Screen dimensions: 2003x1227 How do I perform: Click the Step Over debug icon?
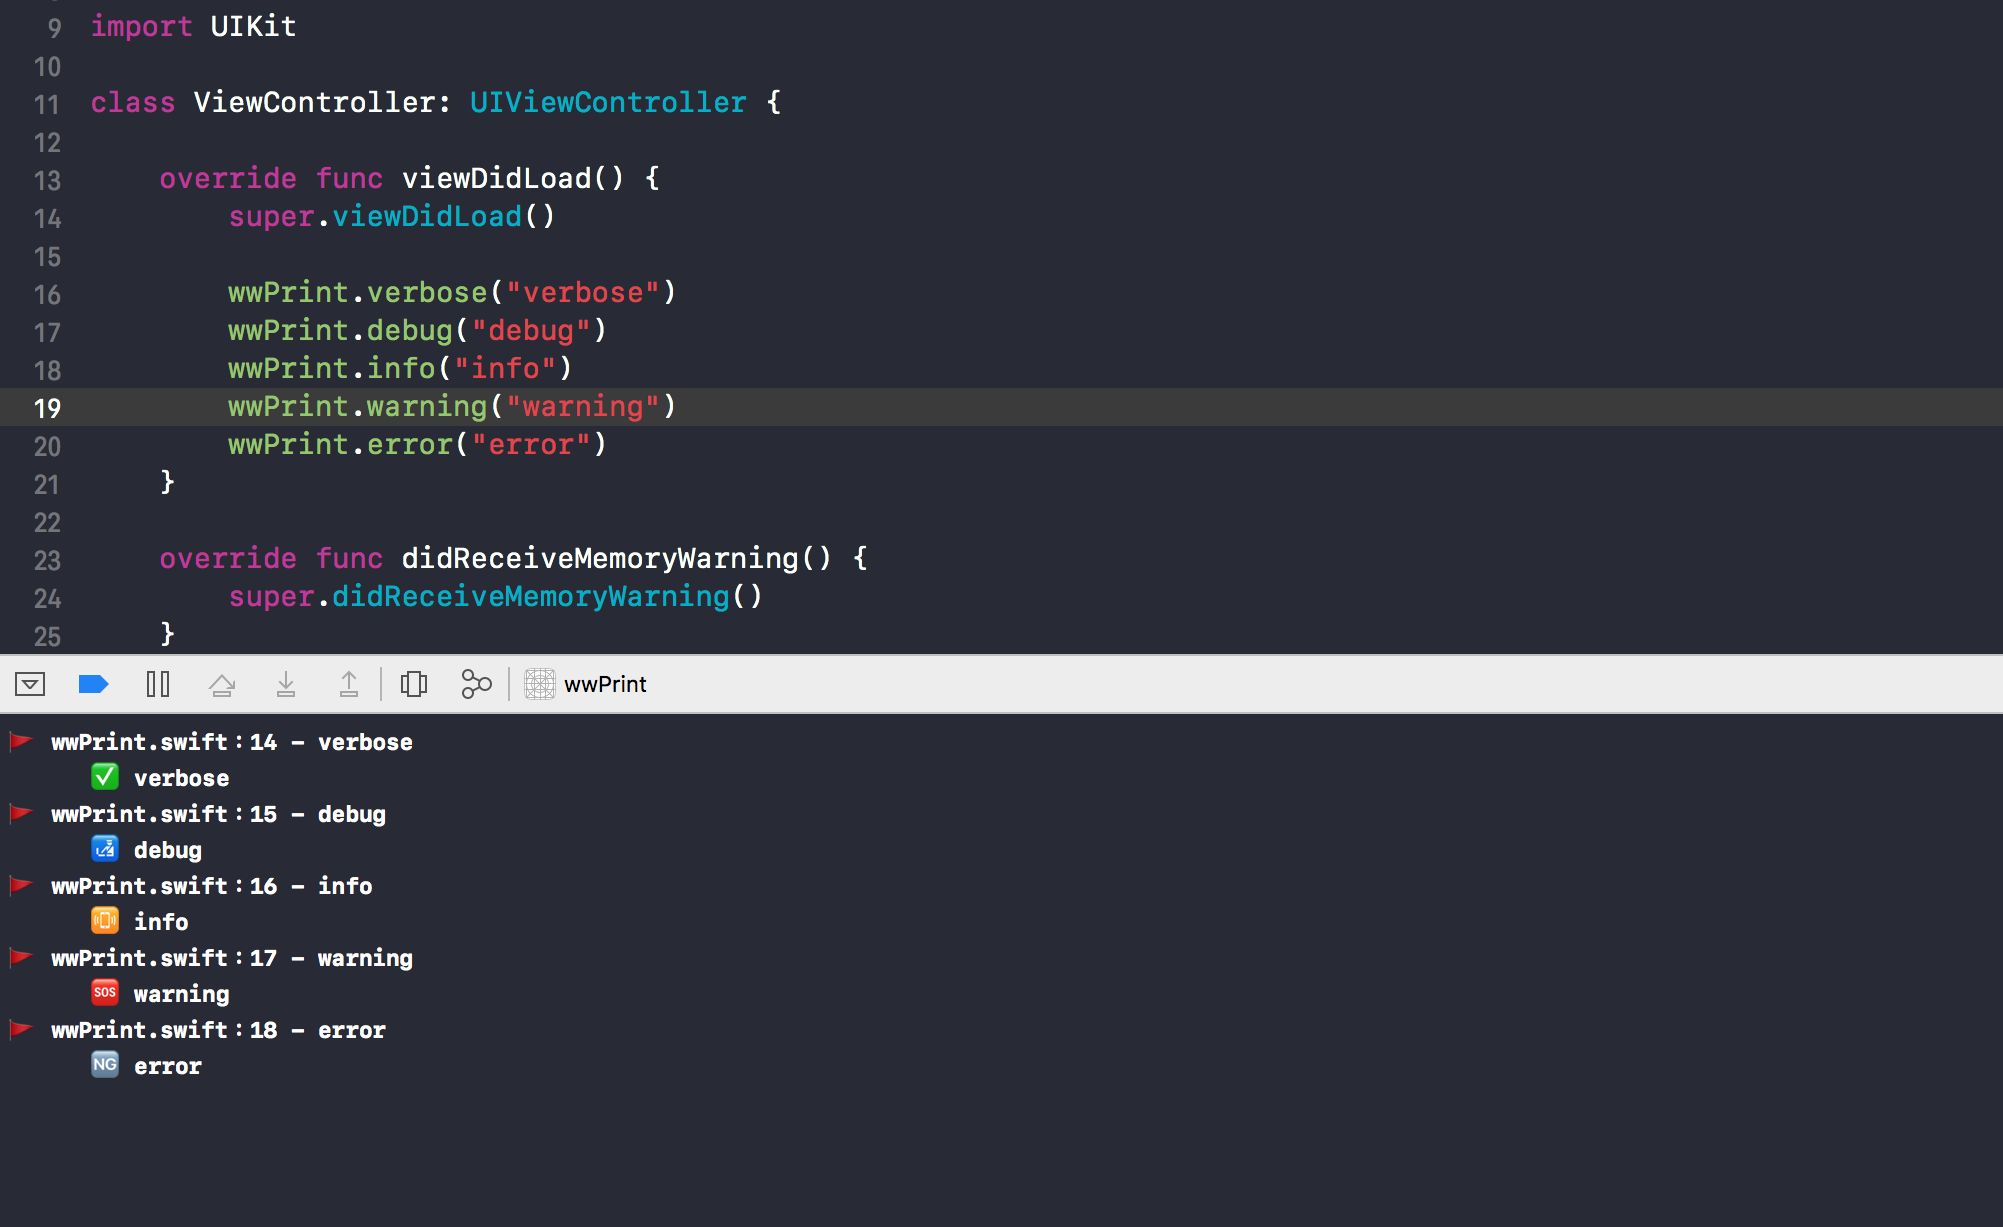[222, 684]
